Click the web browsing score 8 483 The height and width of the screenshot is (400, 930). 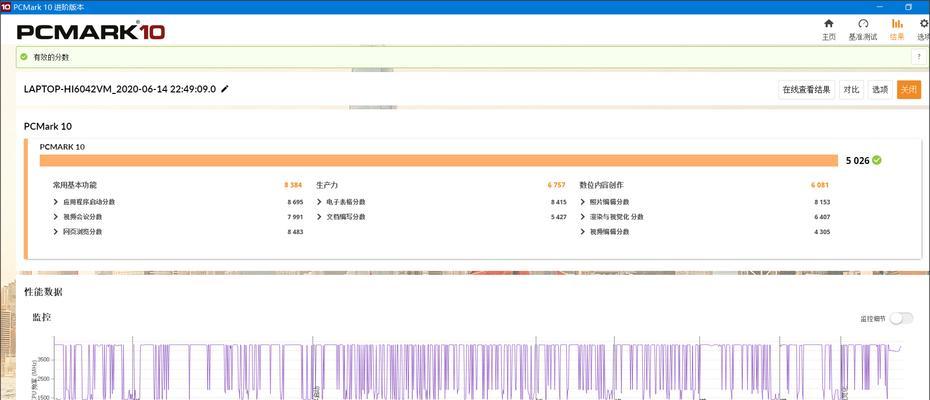pyautogui.click(x=295, y=231)
